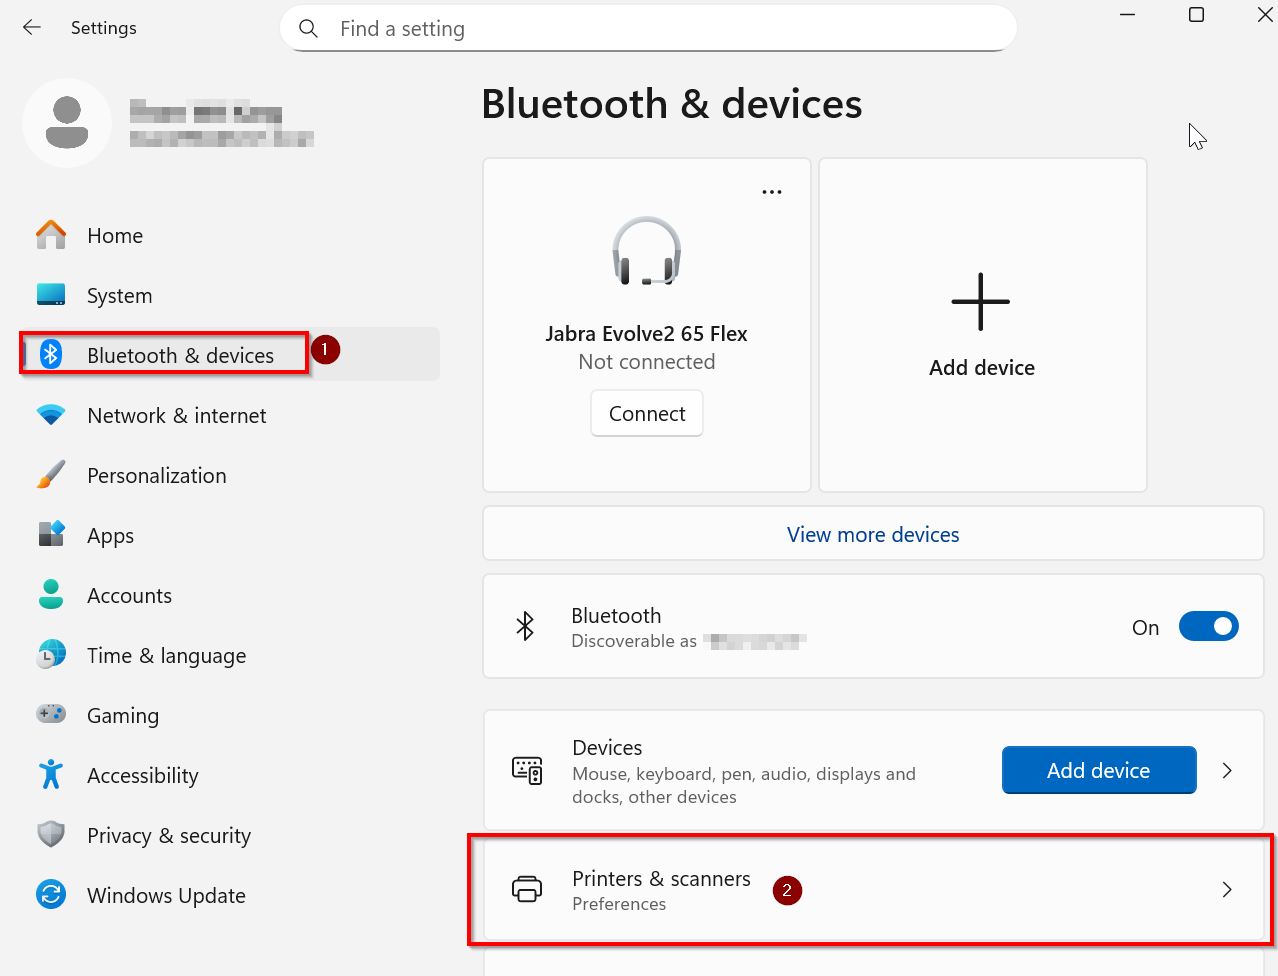The width and height of the screenshot is (1278, 976).
Task: Click the Accessibility figure icon
Action: 51,775
